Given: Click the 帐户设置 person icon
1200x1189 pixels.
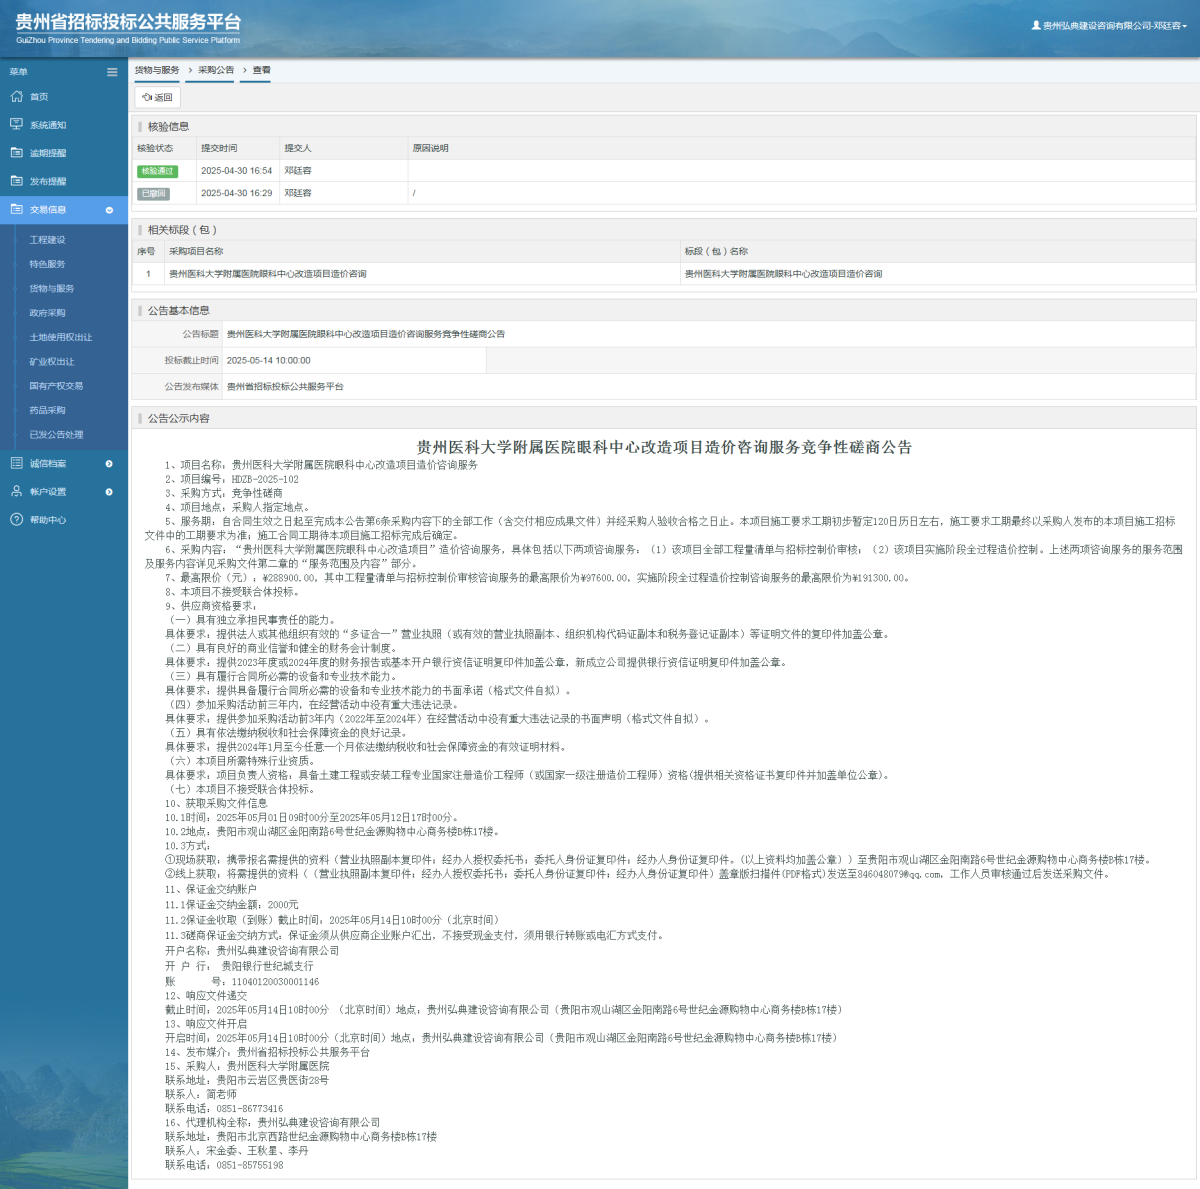Looking at the screenshot, I should 16,491.
